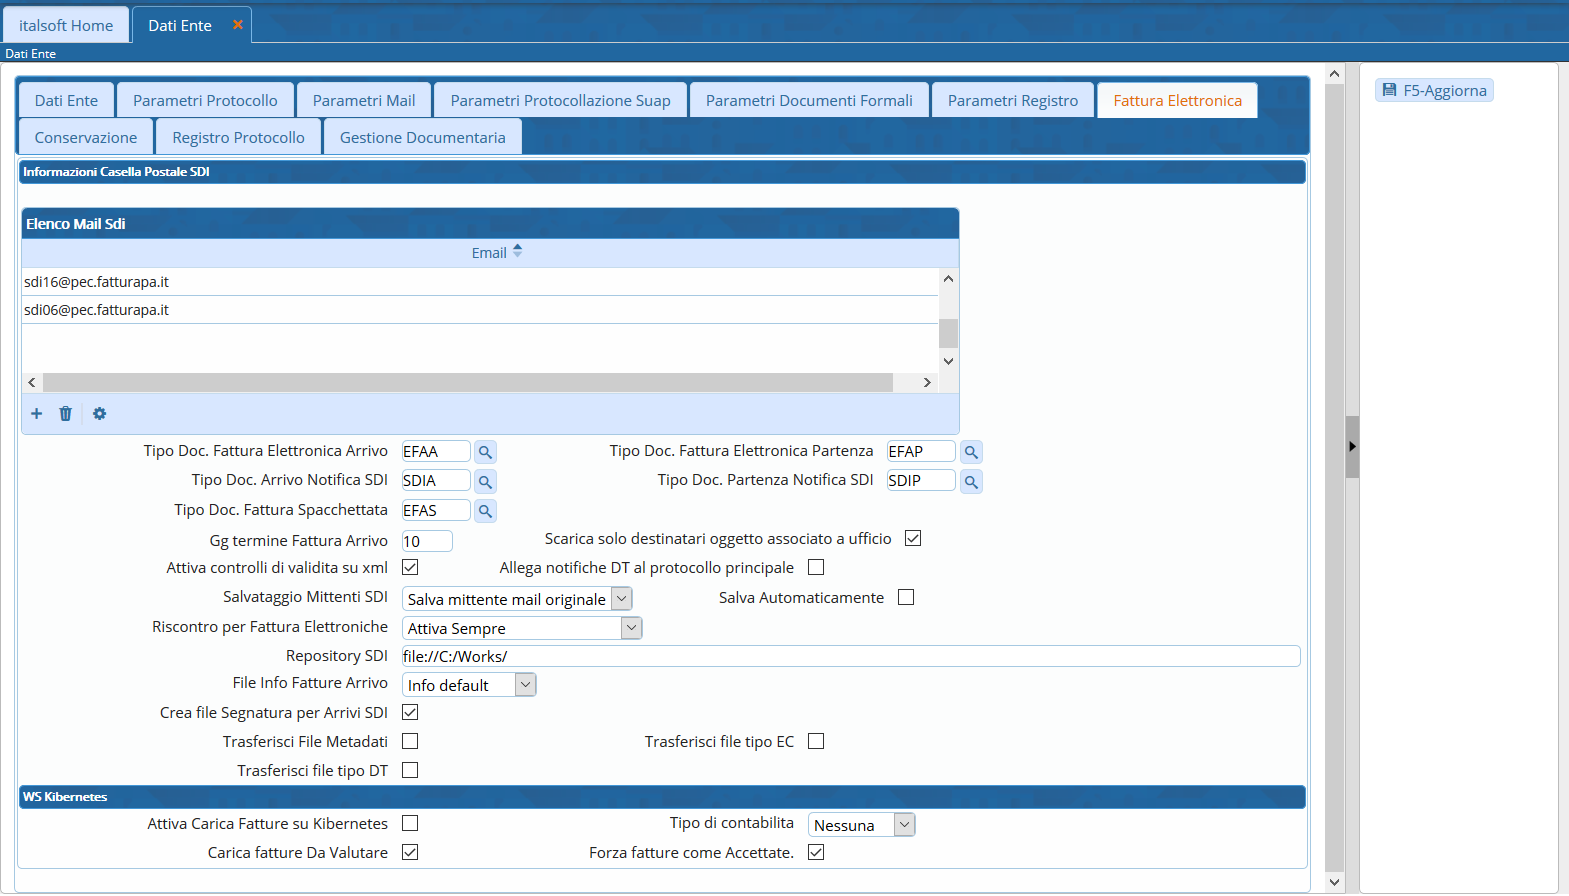This screenshot has height=896, width=1569.
Task: Open Tipo di contabilita dropdown
Action: pyautogui.click(x=904, y=825)
